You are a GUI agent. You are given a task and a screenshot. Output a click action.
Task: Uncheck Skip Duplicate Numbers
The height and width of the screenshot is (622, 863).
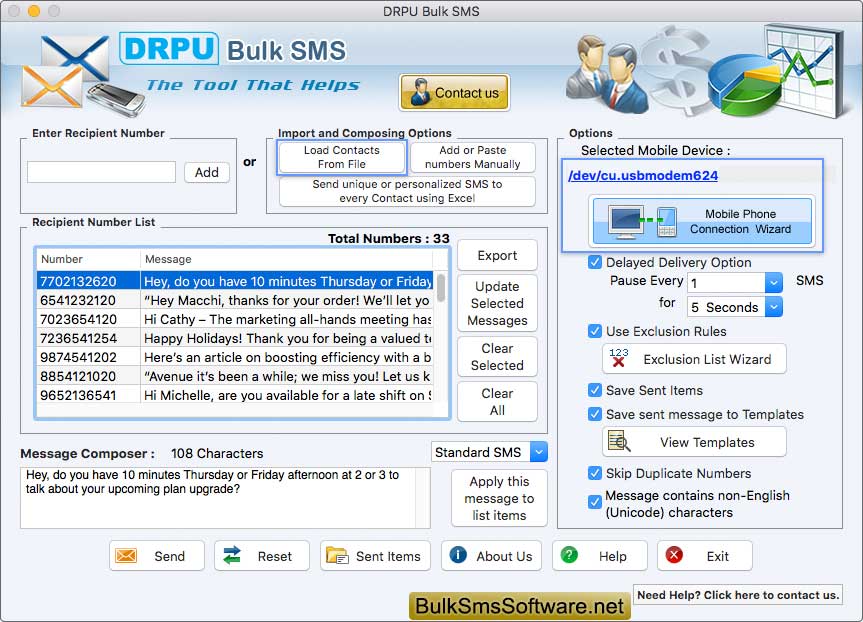(594, 473)
